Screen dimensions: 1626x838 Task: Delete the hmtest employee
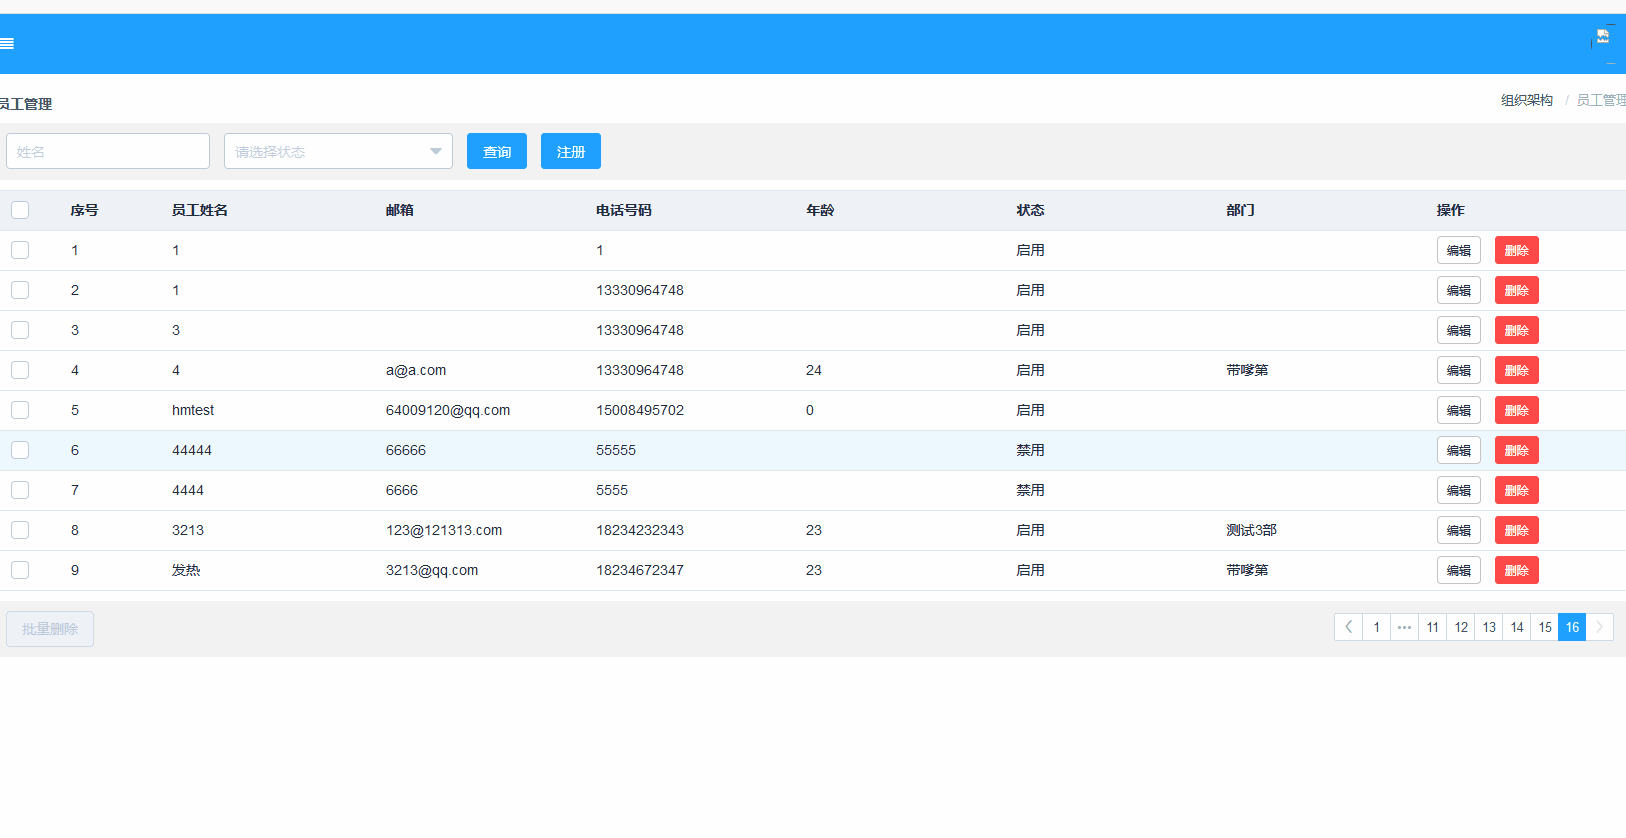(1517, 410)
